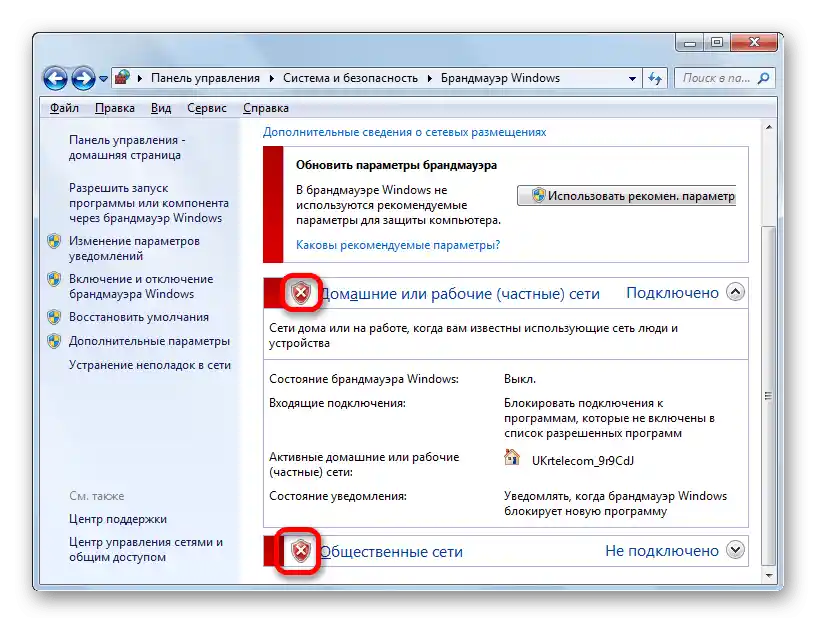Image resolution: width=817 pixels, height=624 pixels.
Task: Click the red shield icon of Домашние или рабочие сети
Action: (301, 293)
